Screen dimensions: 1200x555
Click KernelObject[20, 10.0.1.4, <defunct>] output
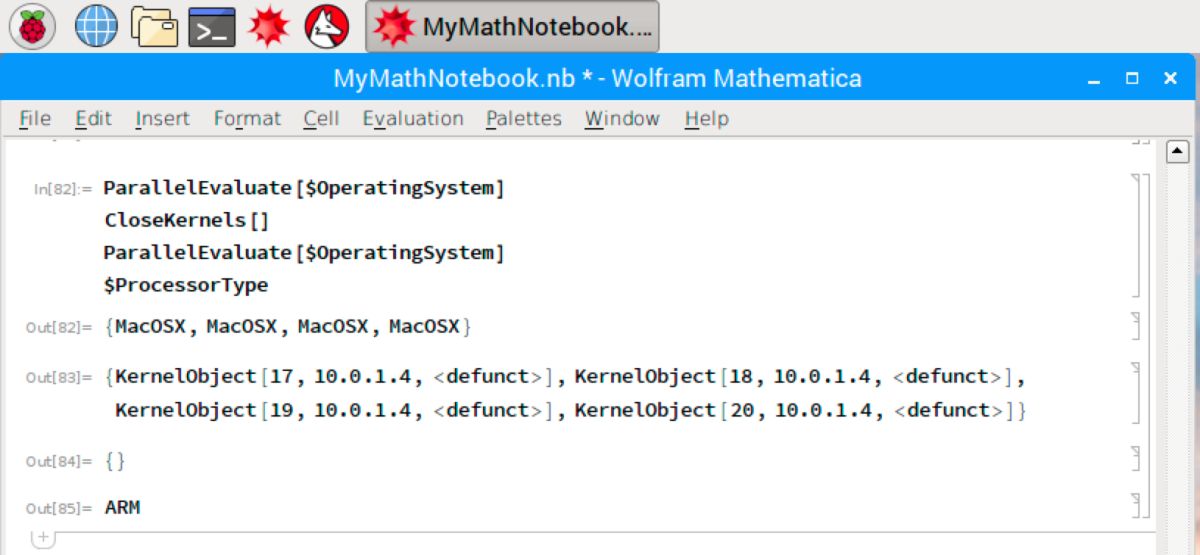795,410
